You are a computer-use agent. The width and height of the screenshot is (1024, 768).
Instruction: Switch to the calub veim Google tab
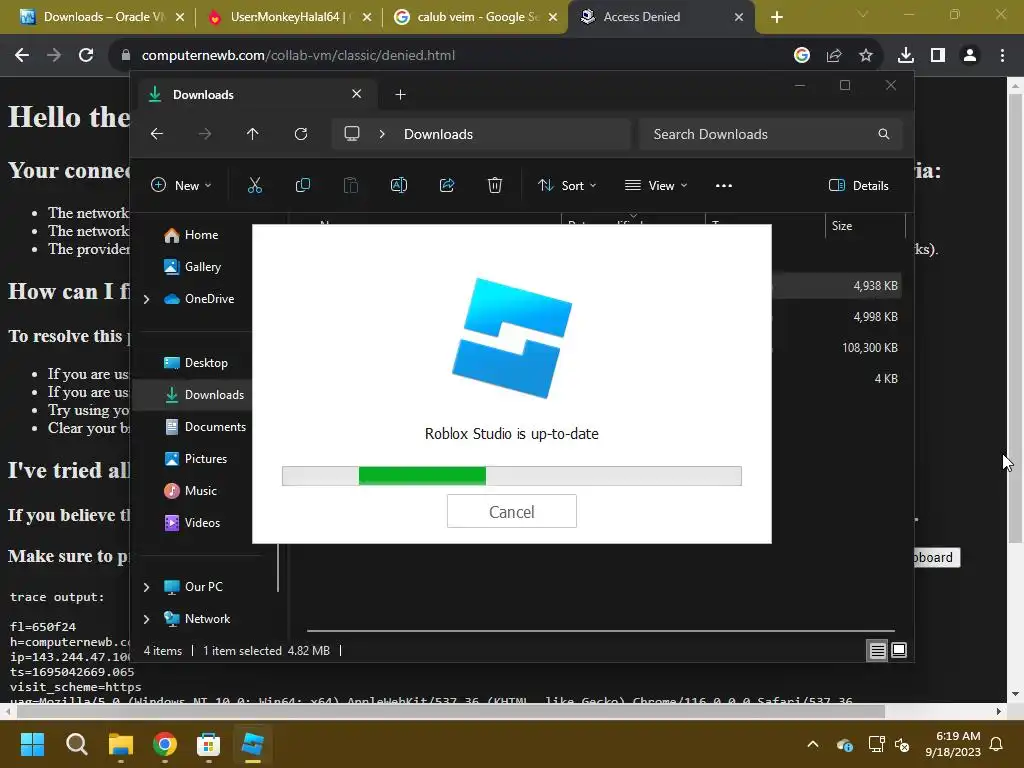coord(477,17)
